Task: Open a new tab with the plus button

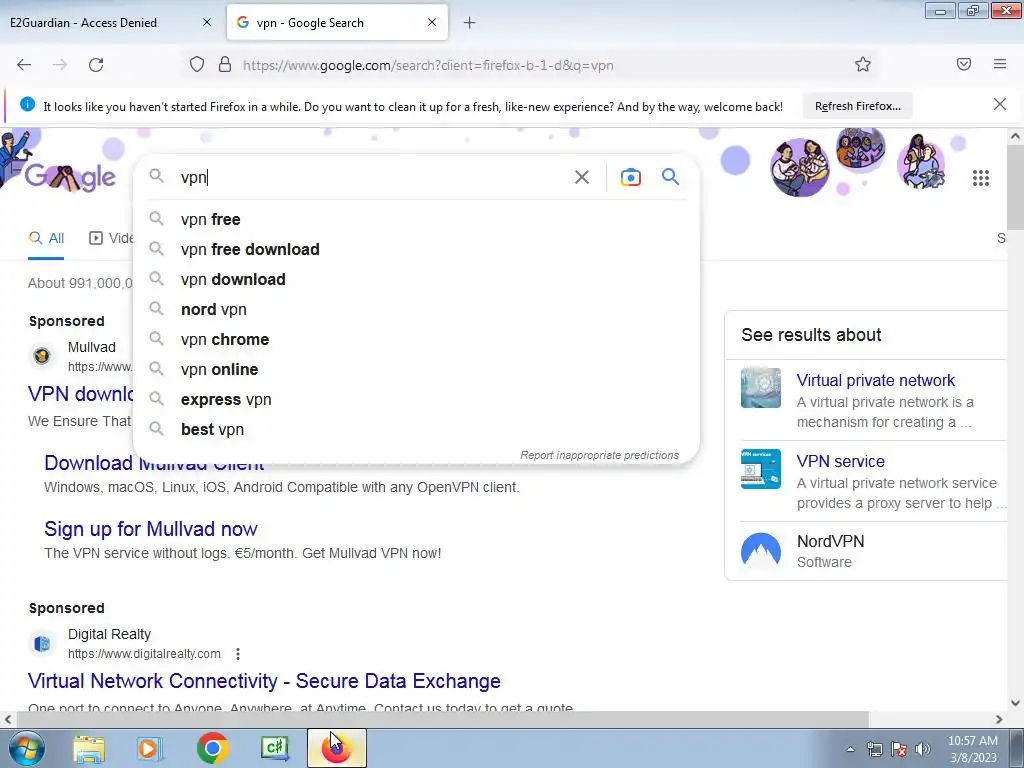Action: point(470,23)
